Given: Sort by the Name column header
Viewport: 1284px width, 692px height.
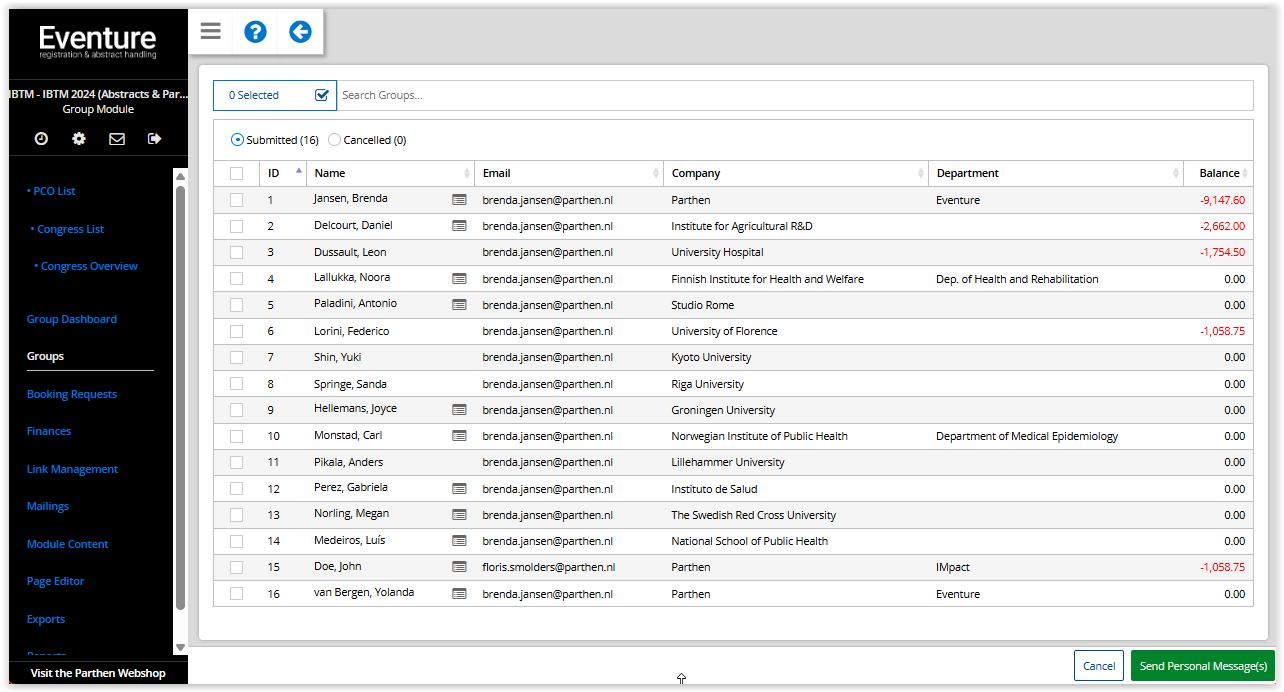Looking at the screenshot, I should pos(390,173).
